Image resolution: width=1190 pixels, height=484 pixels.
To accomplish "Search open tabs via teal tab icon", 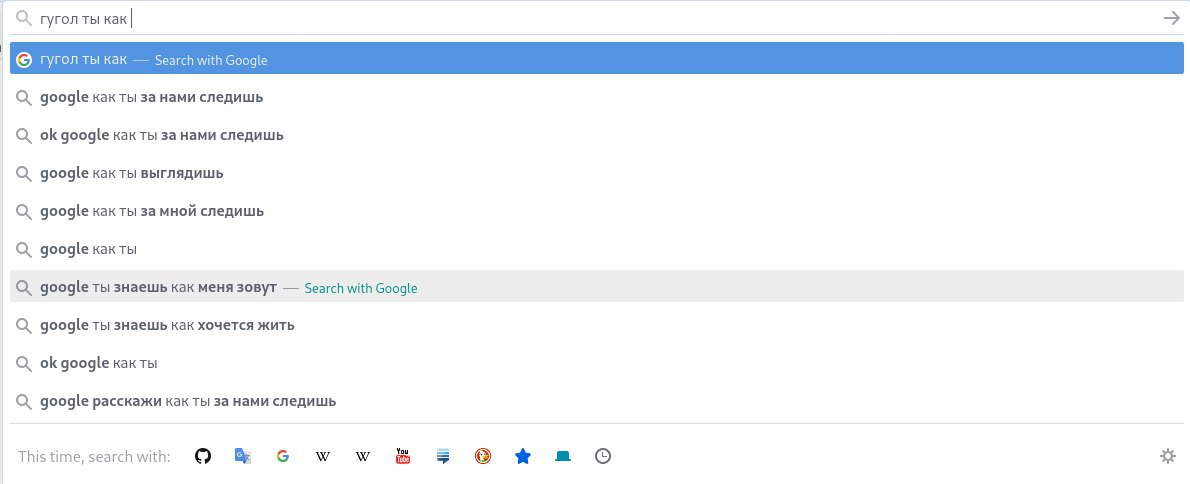I will coord(562,456).
